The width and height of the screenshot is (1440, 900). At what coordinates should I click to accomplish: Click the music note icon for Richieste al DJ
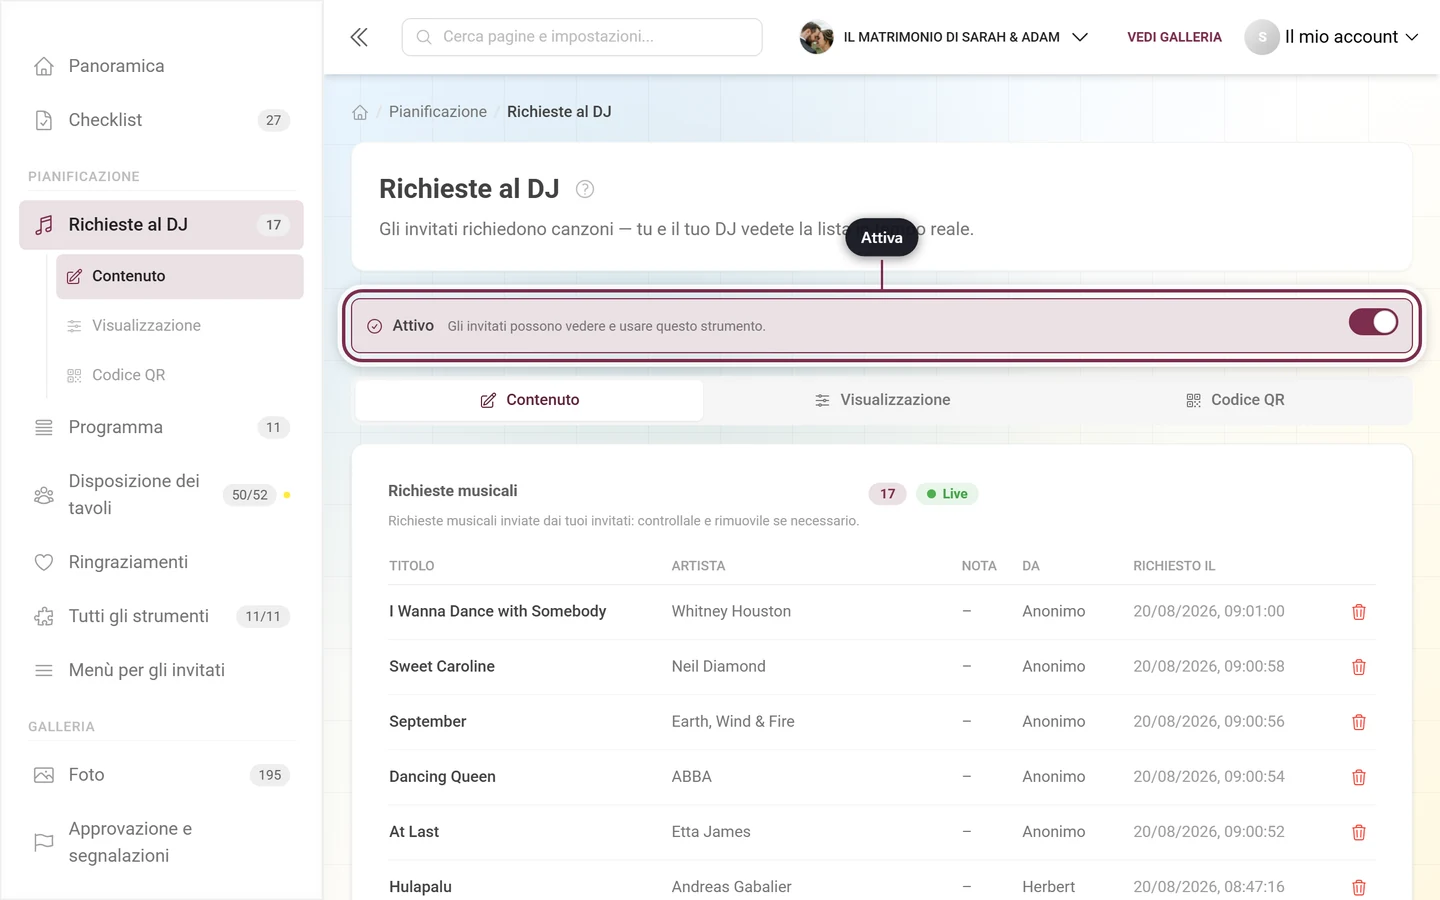(x=44, y=225)
